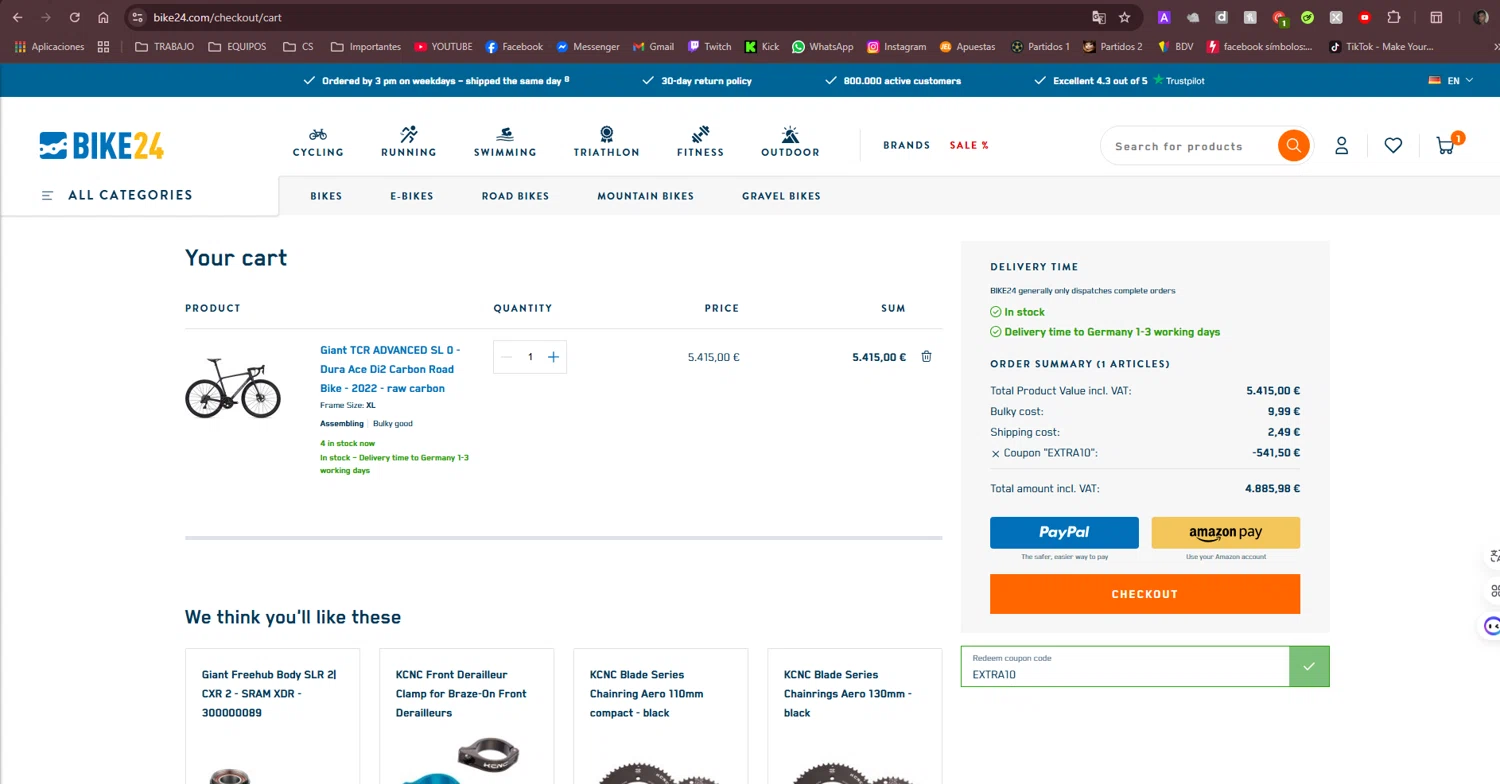Viewport: 1500px width, 784px height.
Task: Select the E-Bikes subcategory tab
Action: click(412, 196)
